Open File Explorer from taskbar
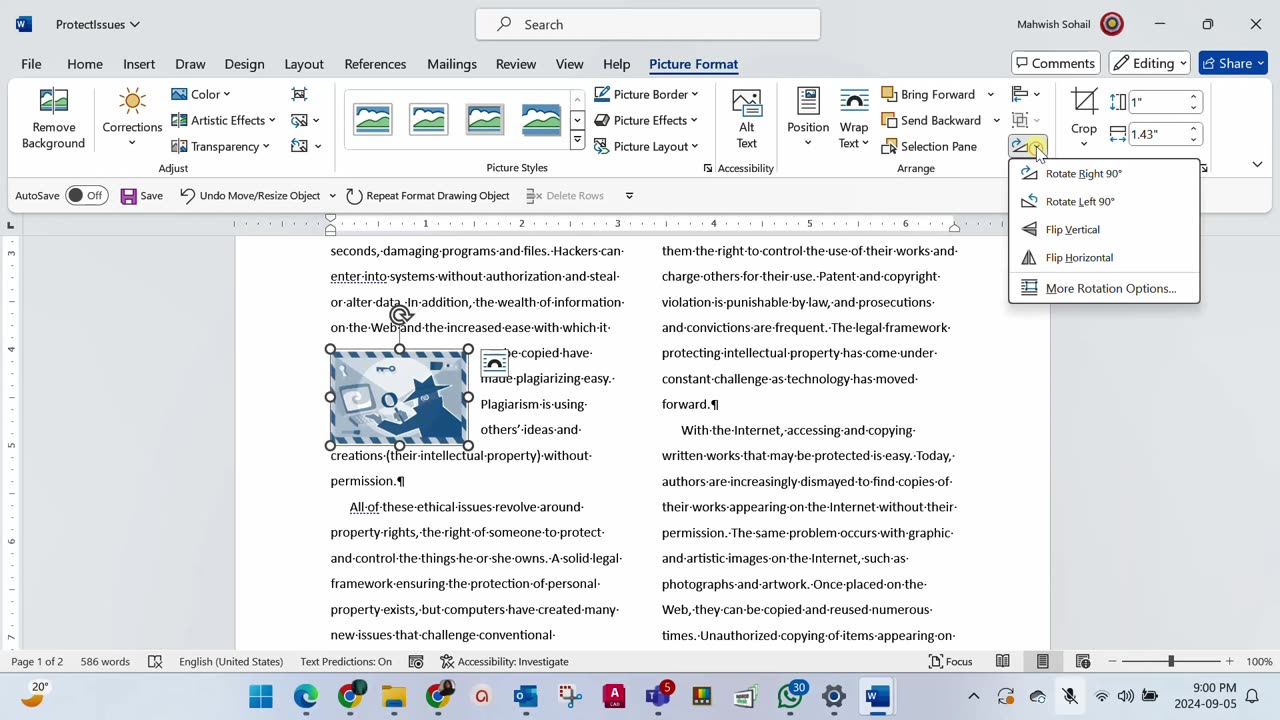 coord(393,696)
